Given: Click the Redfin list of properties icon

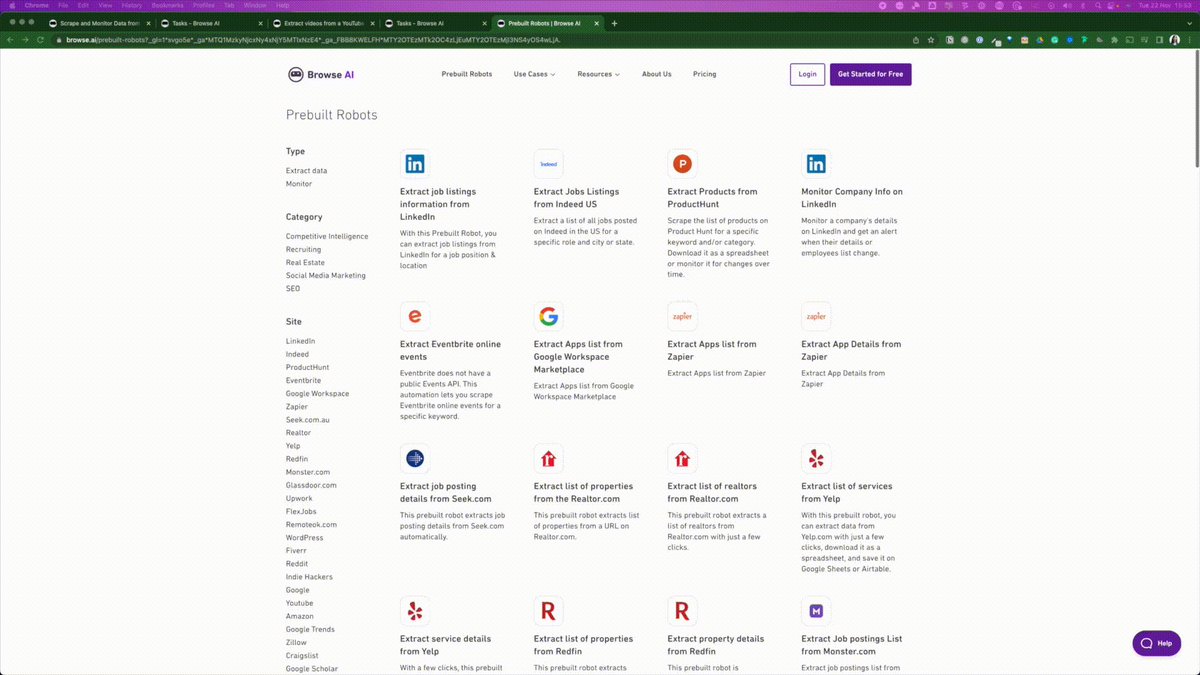Looking at the screenshot, I should coord(549,611).
